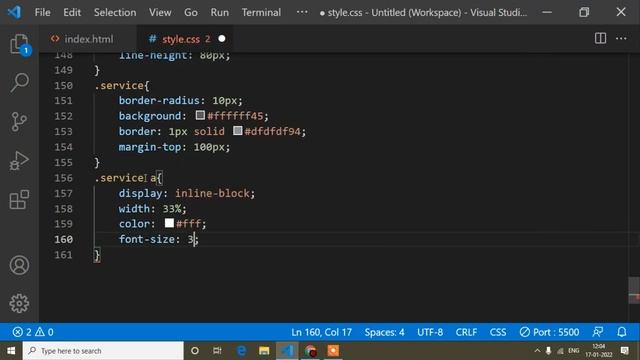Viewport: 640px width, 360px height.
Task: Open Windows action center icon
Action: coord(624,351)
